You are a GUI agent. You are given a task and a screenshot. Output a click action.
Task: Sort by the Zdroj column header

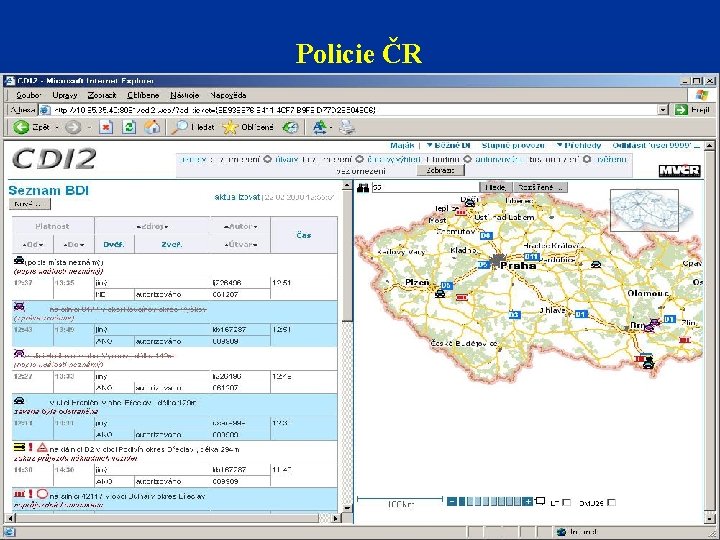[152, 226]
